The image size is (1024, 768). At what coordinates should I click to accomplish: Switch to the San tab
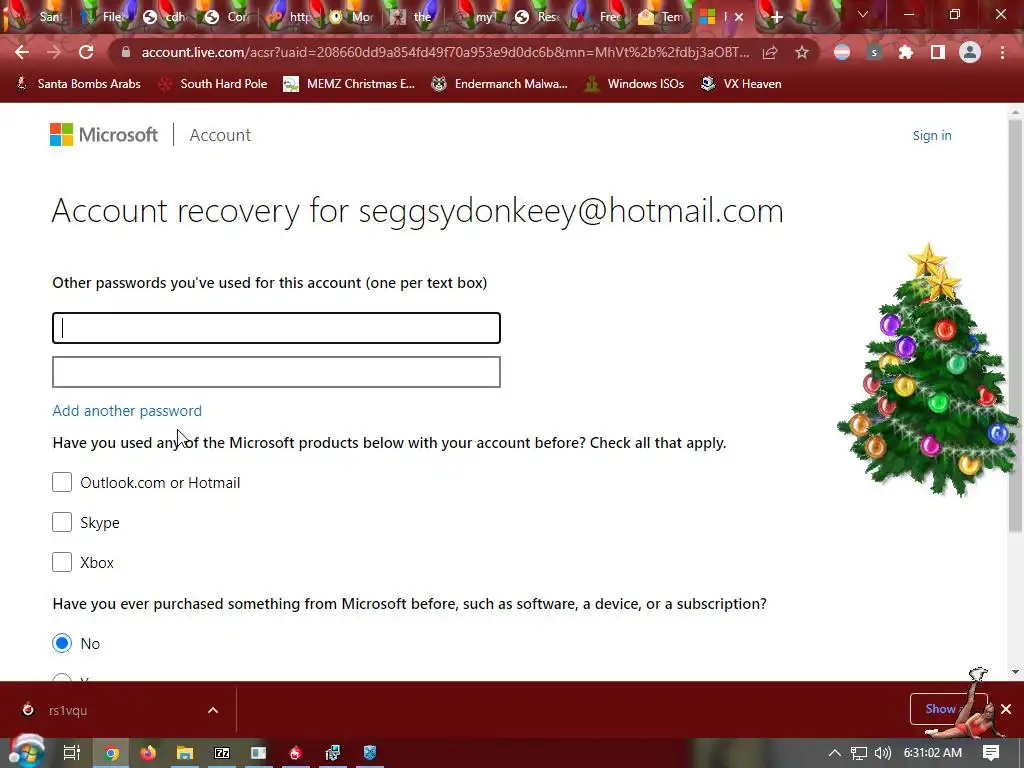pyautogui.click(x=38, y=17)
